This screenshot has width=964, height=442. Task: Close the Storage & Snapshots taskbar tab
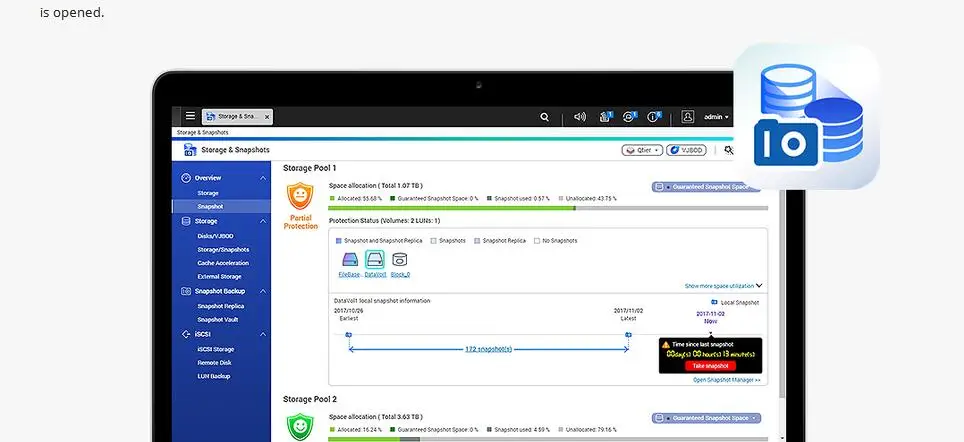pyautogui.click(x=267, y=116)
